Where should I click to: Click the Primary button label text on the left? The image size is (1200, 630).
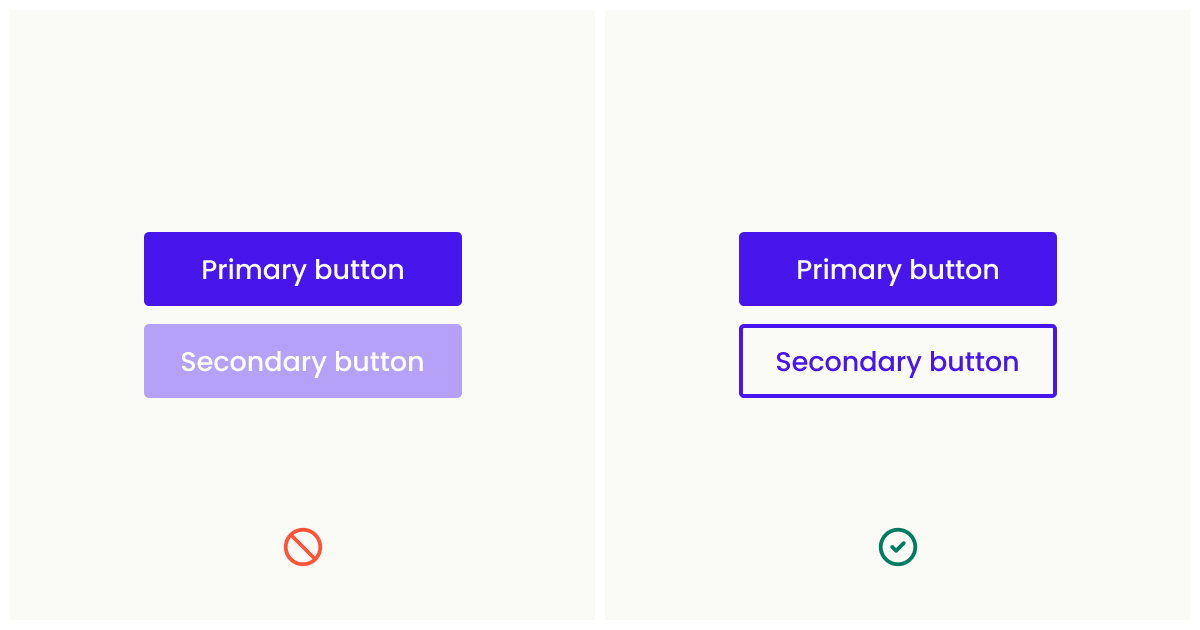[x=303, y=269]
